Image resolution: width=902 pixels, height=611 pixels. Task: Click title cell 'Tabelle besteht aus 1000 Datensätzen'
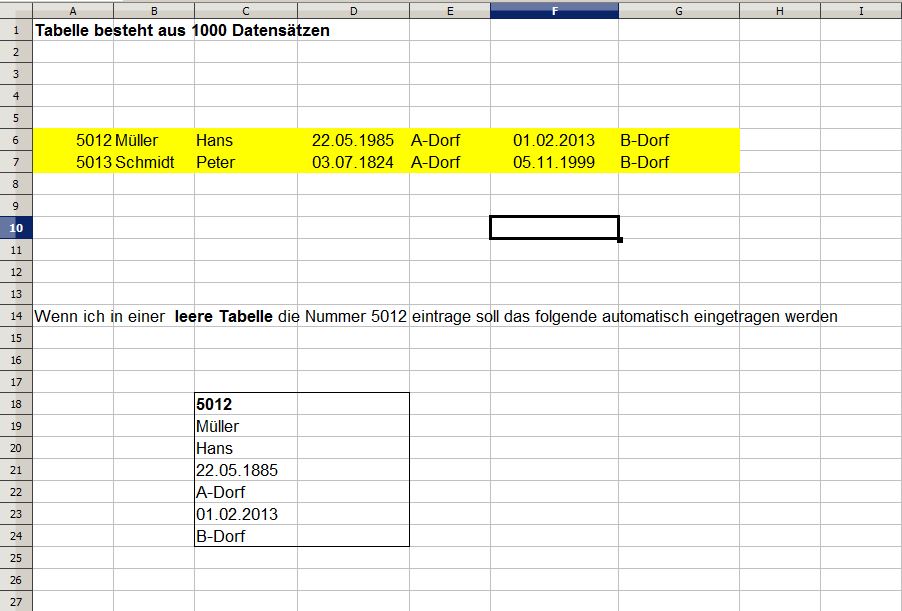point(182,30)
